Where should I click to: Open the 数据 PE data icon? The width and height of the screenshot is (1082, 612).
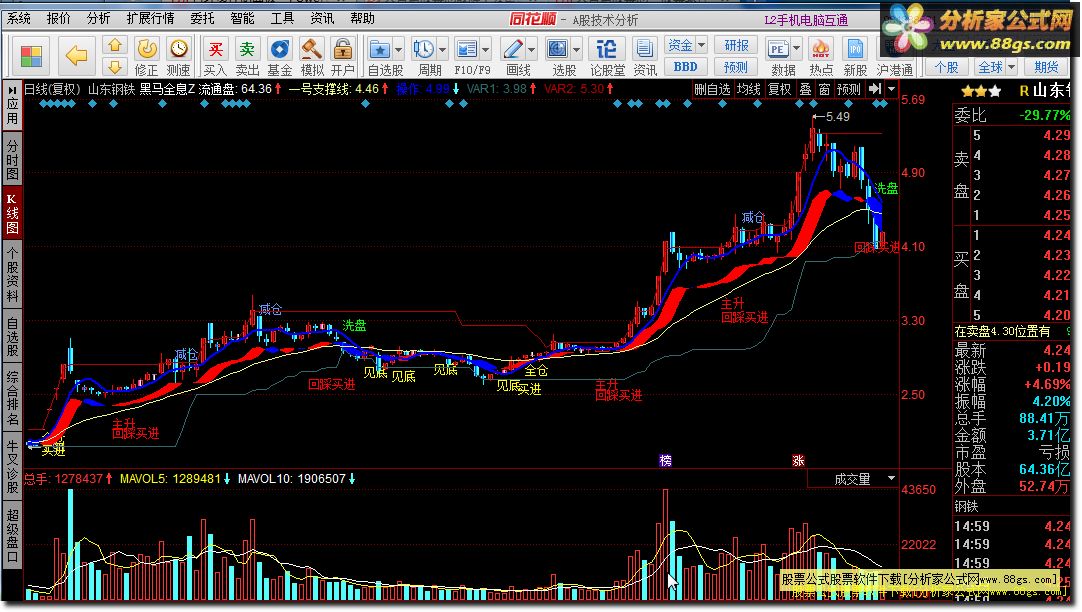778,49
